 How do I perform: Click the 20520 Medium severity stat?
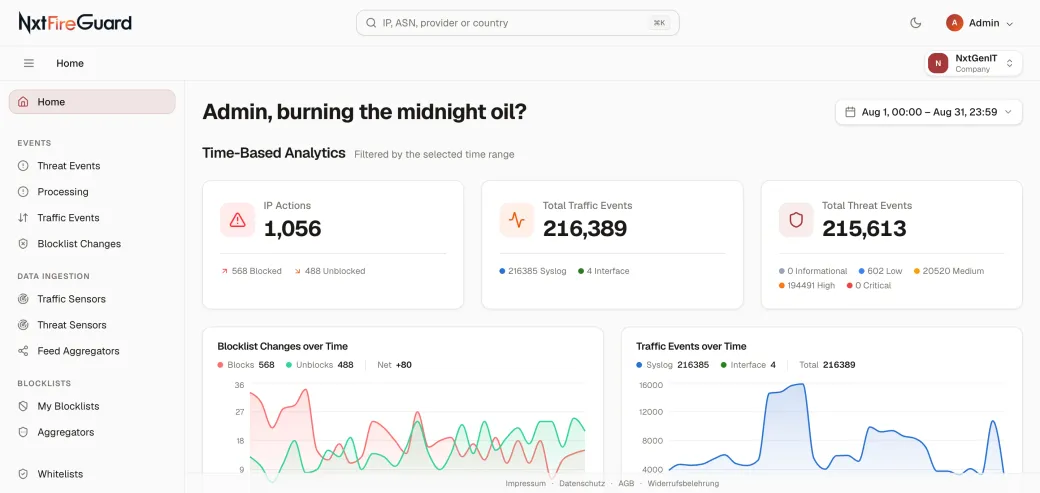pos(949,271)
